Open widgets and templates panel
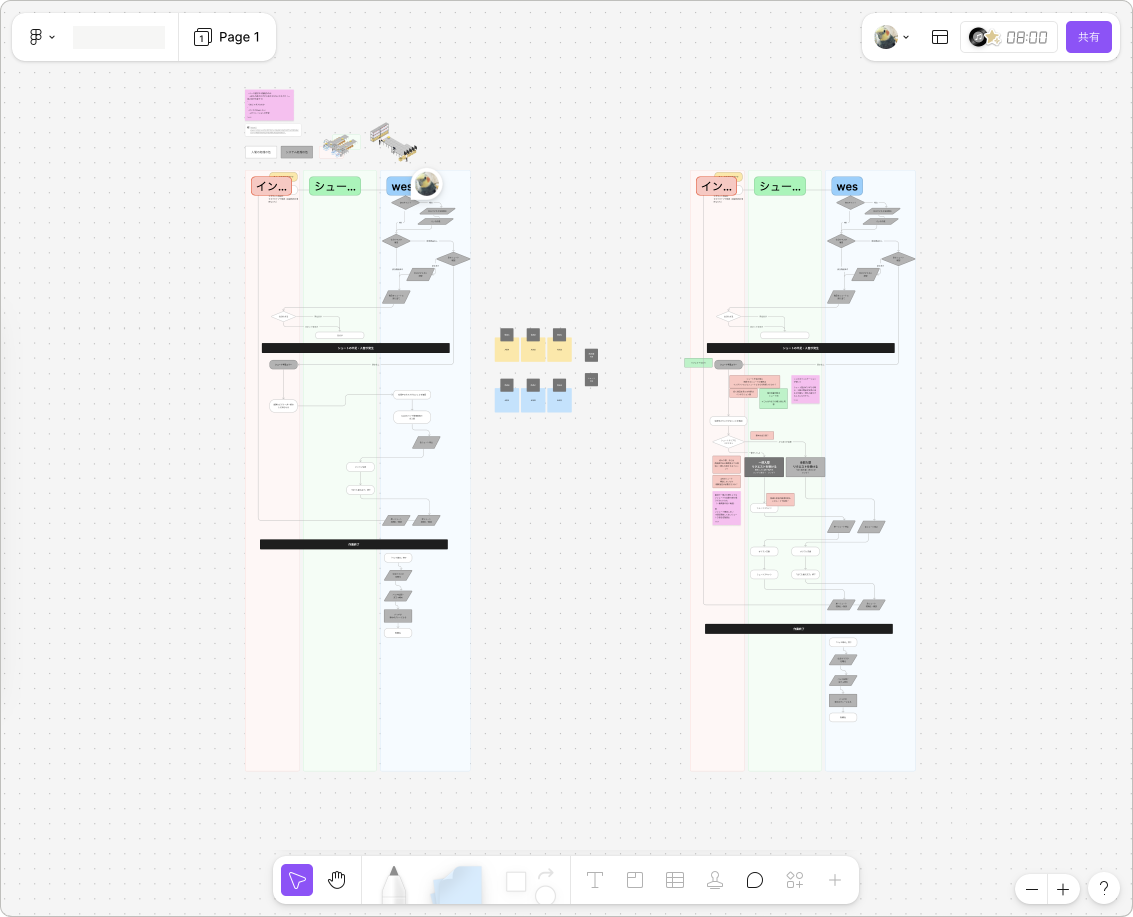 coord(795,880)
